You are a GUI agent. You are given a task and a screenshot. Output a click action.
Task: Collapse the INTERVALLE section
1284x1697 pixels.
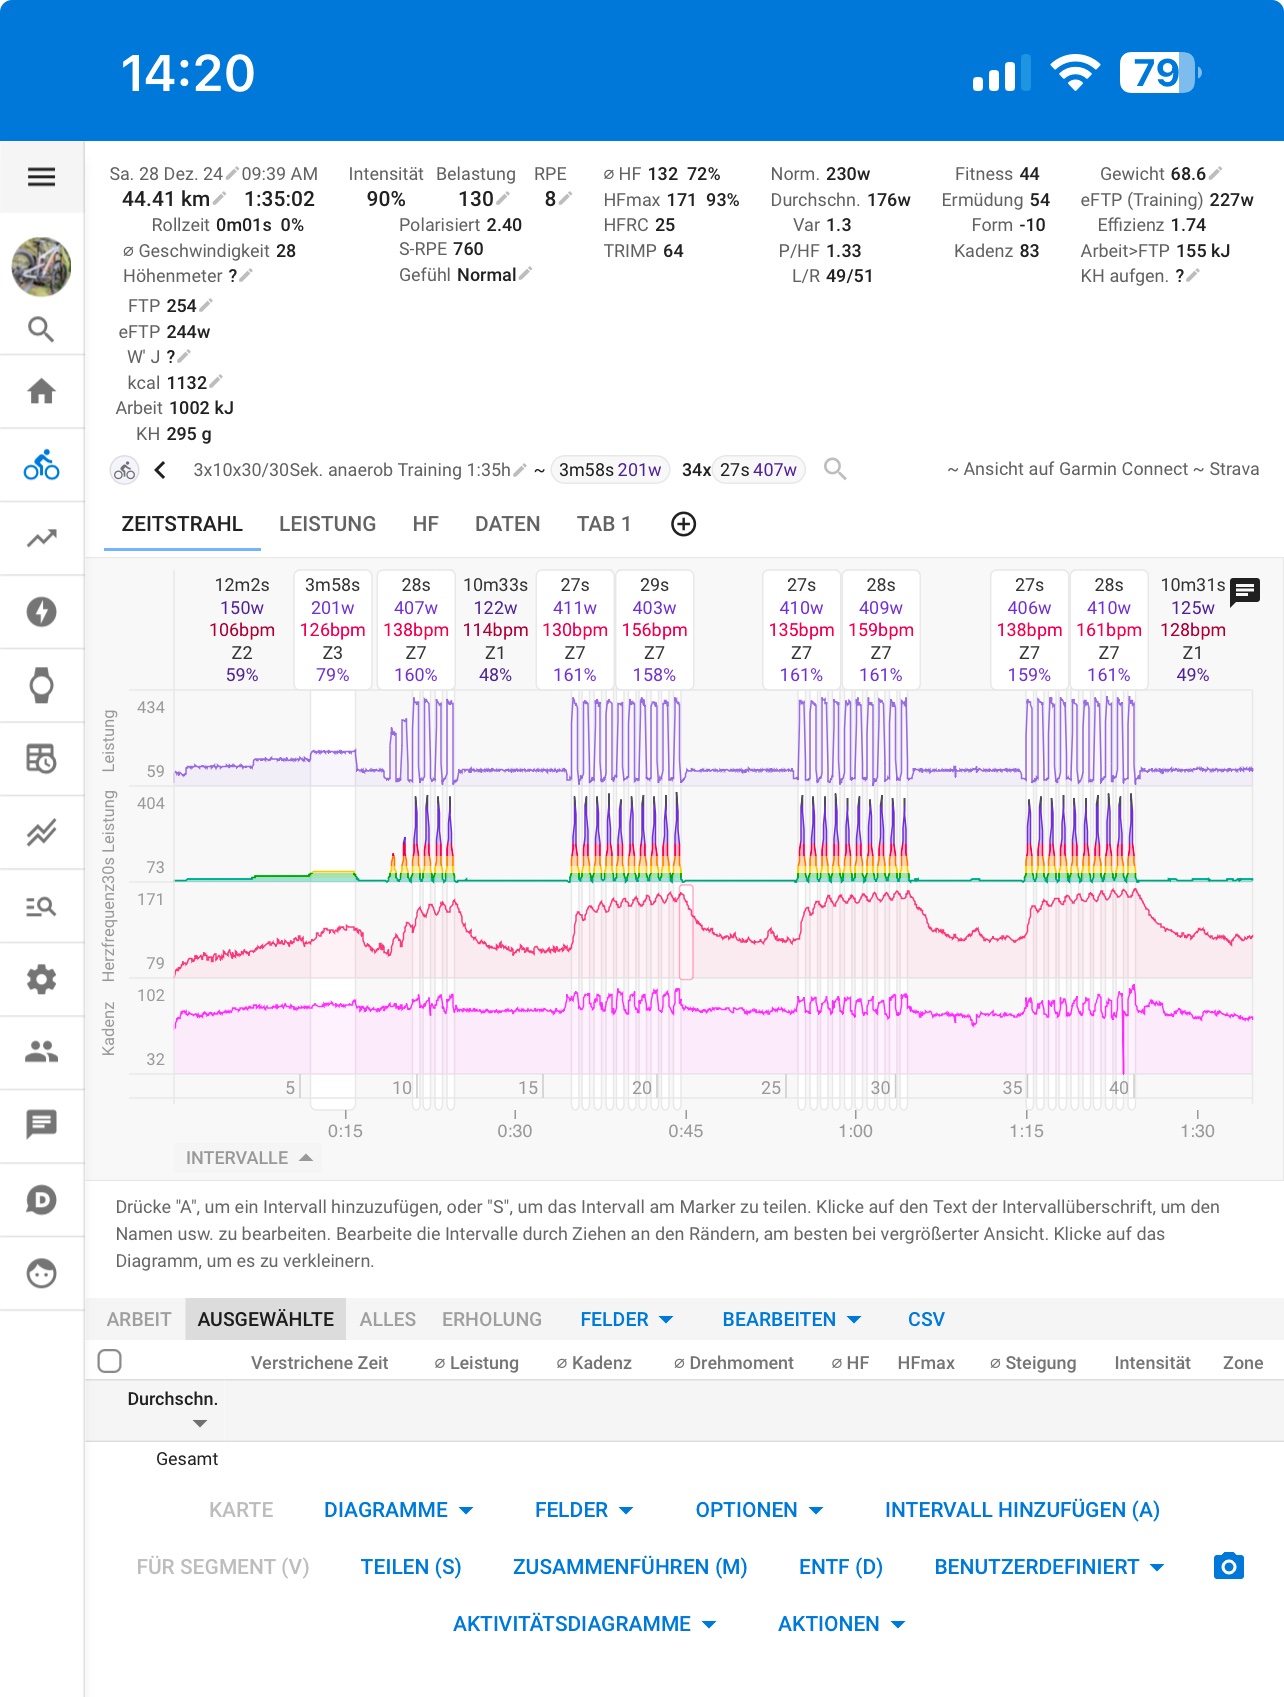pyautogui.click(x=250, y=1158)
